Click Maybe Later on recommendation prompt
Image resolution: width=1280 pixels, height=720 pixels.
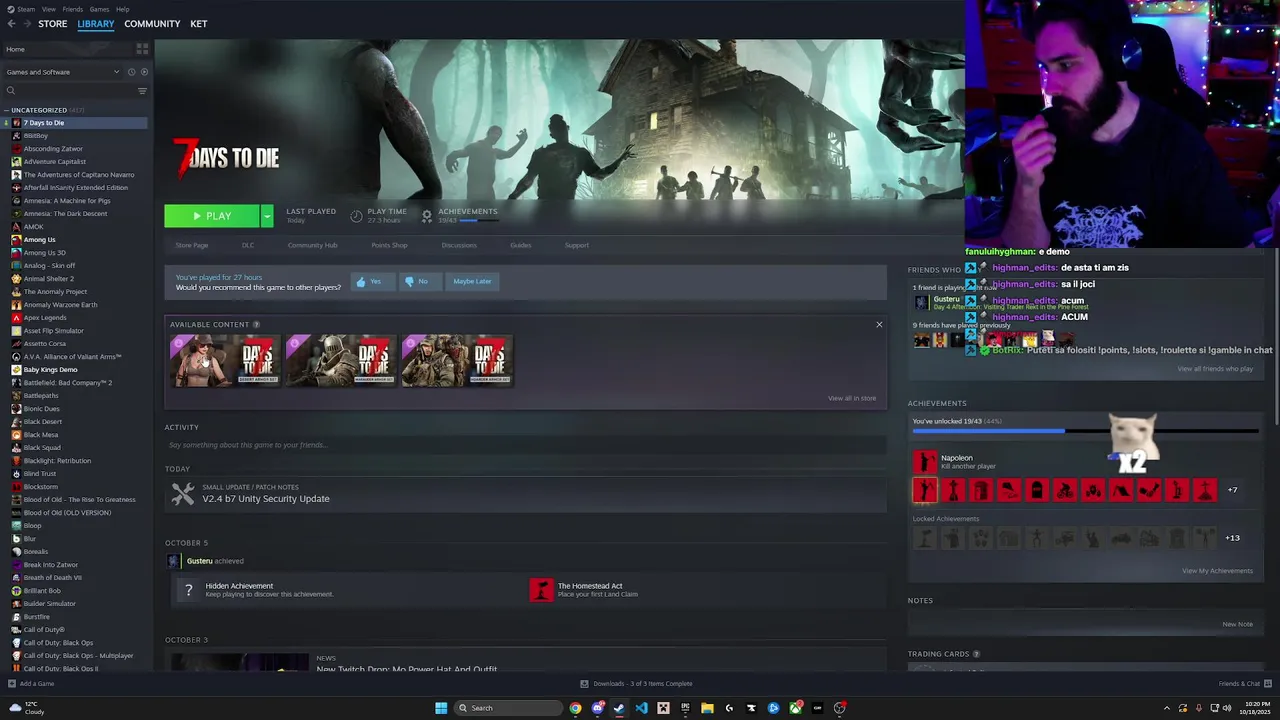click(x=472, y=281)
